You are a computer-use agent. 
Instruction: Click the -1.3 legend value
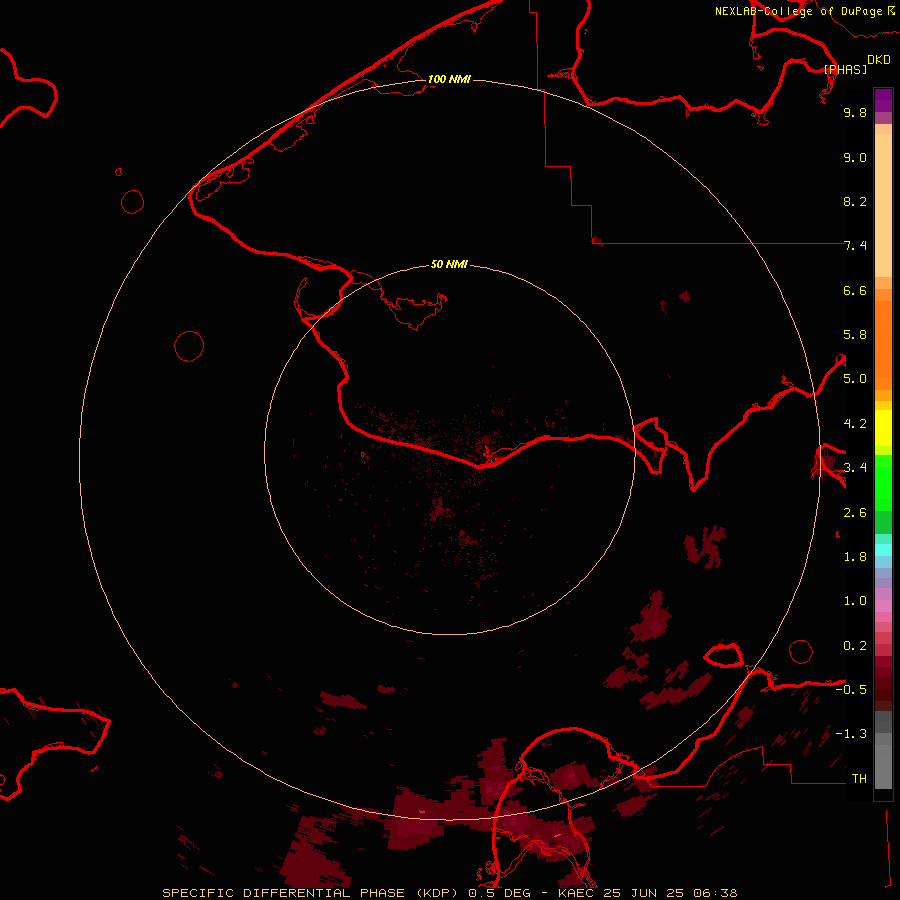(851, 734)
